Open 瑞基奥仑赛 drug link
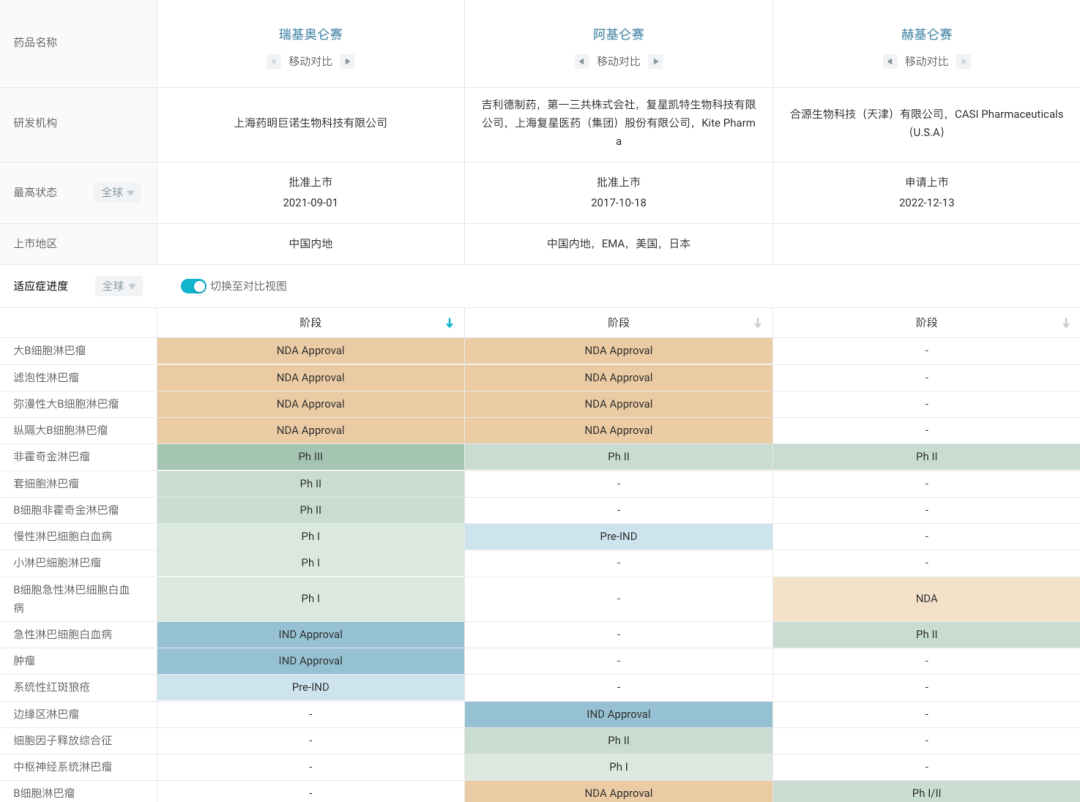The width and height of the screenshot is (1080, 802). [311, 34]
